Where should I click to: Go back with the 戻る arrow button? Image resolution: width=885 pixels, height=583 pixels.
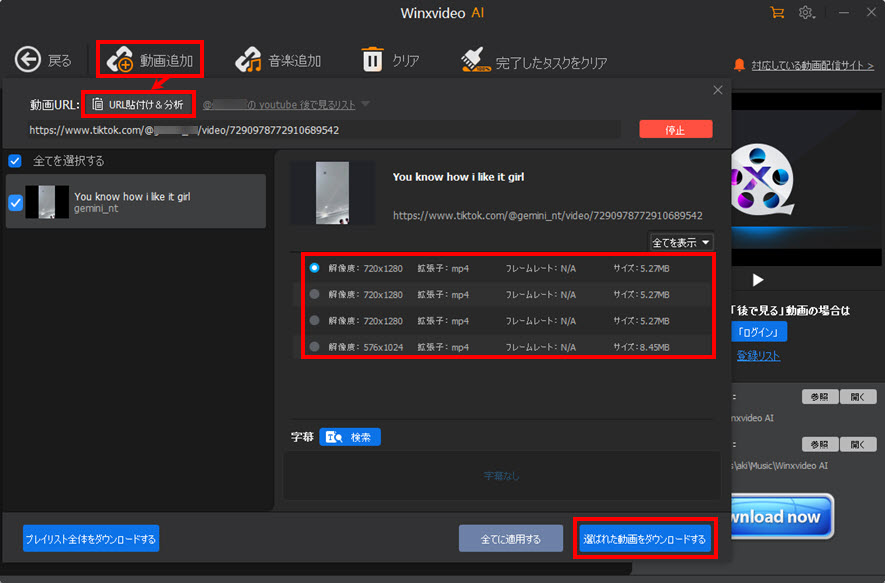click(43, 60)
